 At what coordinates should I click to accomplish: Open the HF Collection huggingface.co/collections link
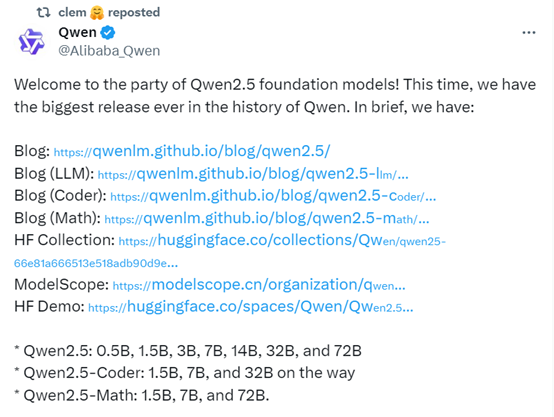282,241
